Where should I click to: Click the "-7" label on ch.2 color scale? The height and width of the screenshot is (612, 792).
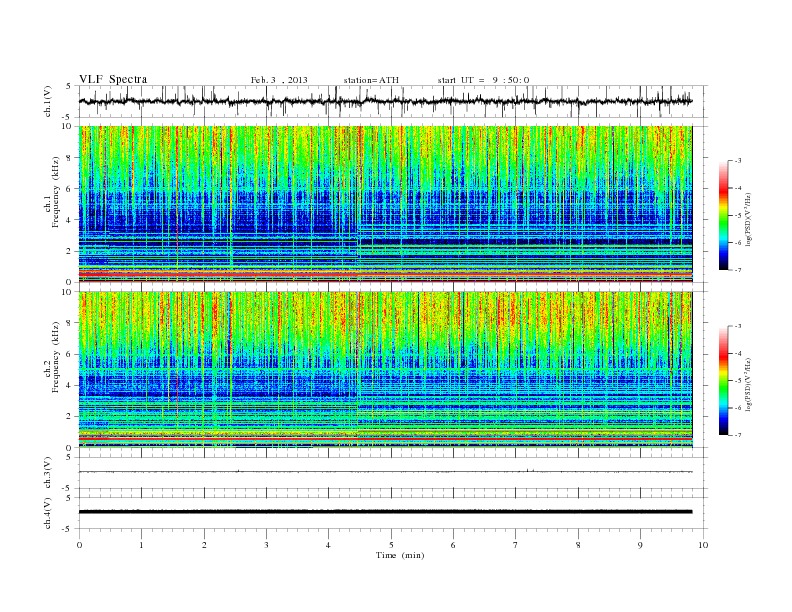click(738, 435)
